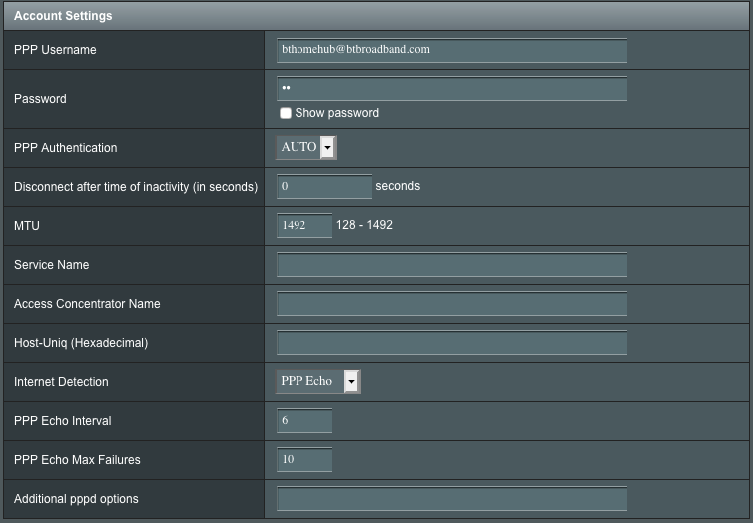753x523 pixels.
Task: Click the Service Name text box
Action: pos(451,265)
